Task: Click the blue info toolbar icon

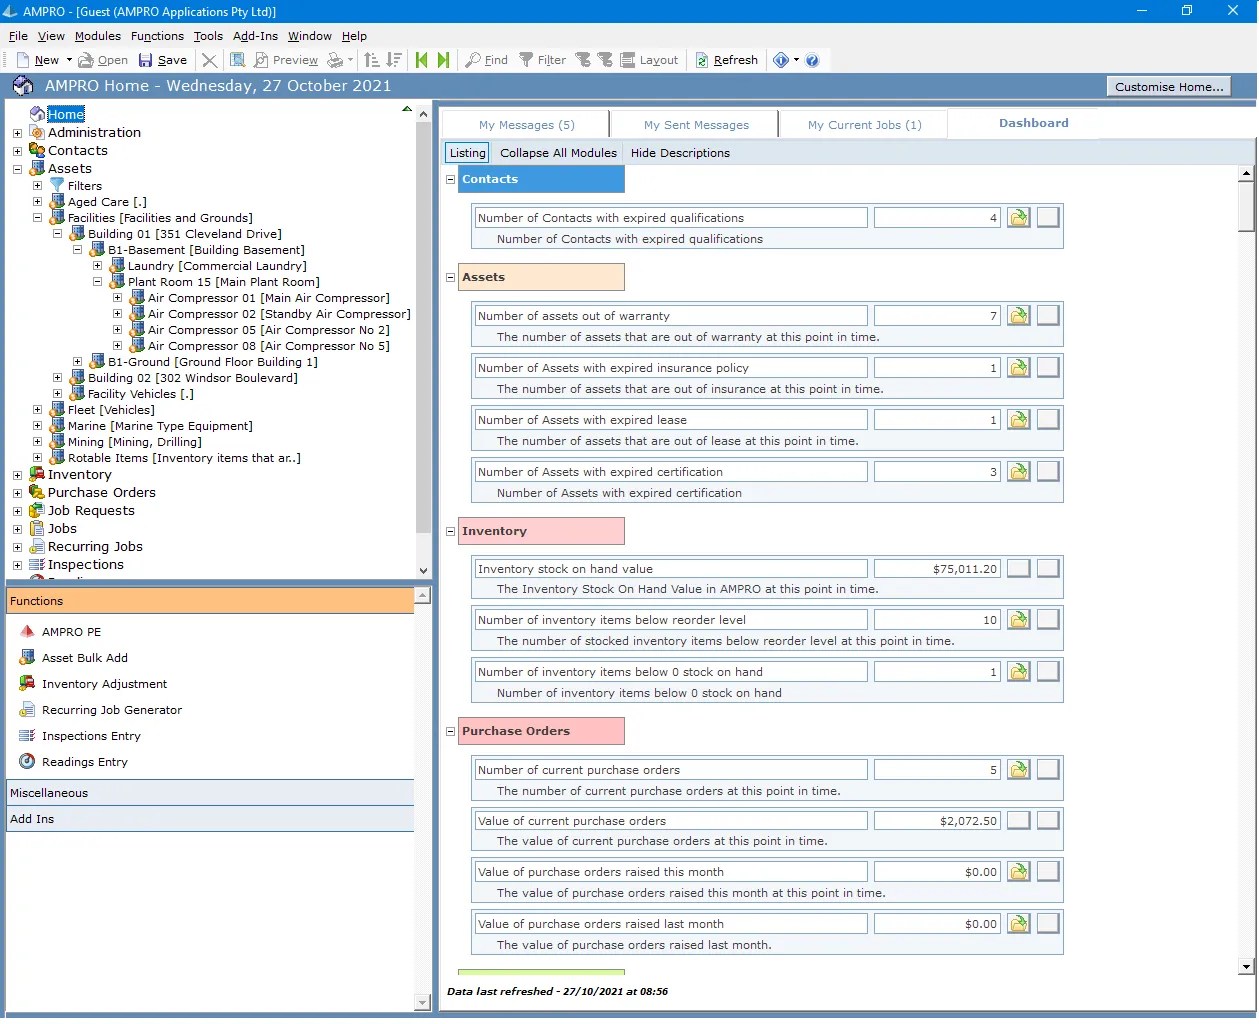Action: click(x=781, y=60)
